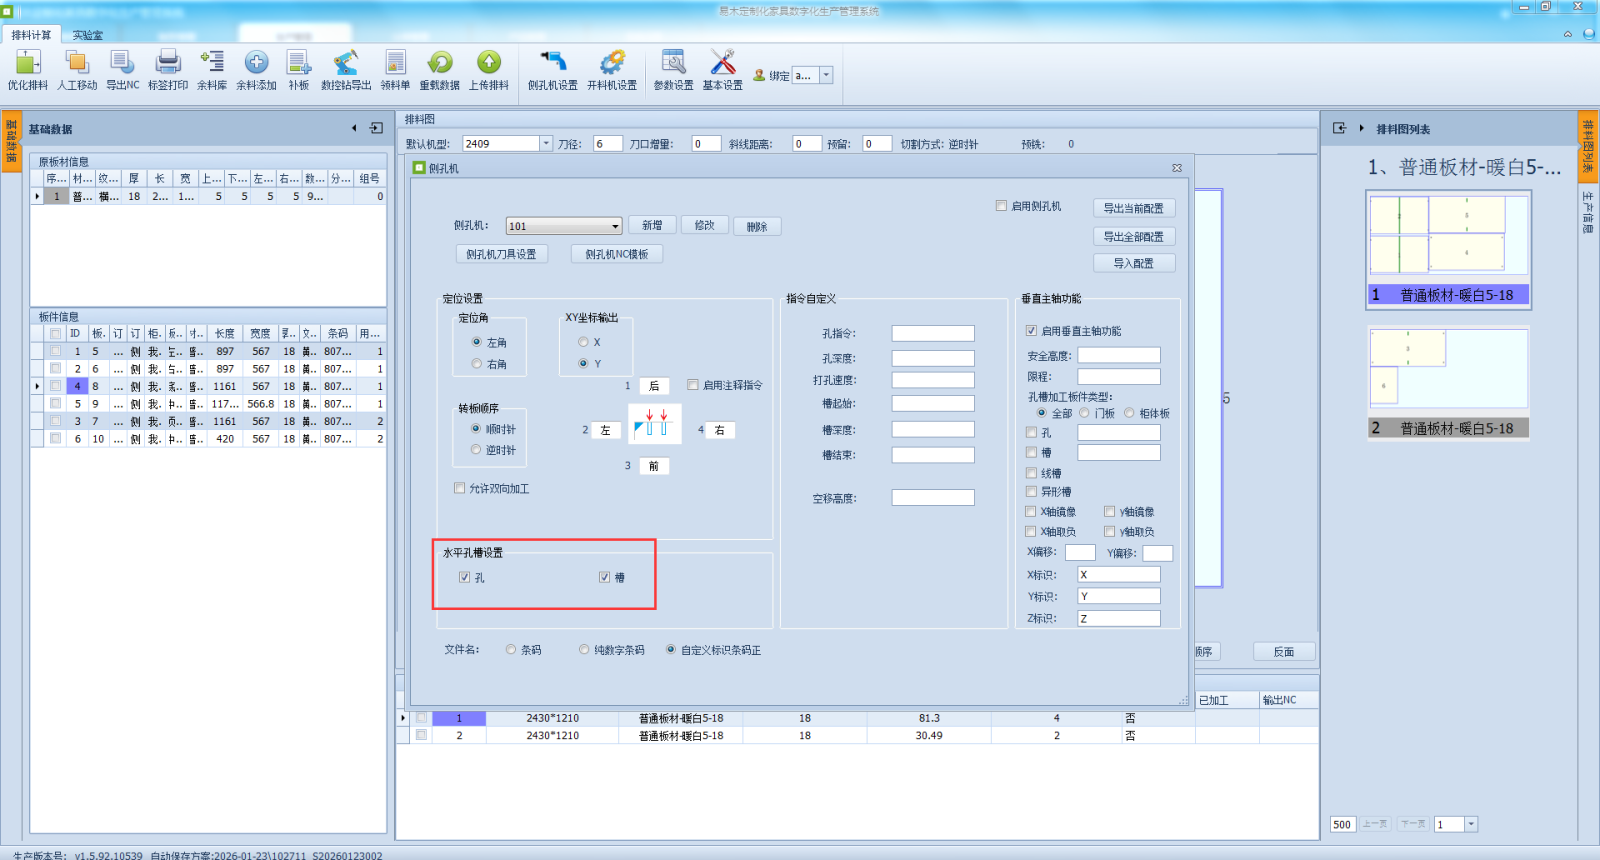Click the 优化排料 toolbar icon
This screenshot has width=1600, height=860.
27,64
